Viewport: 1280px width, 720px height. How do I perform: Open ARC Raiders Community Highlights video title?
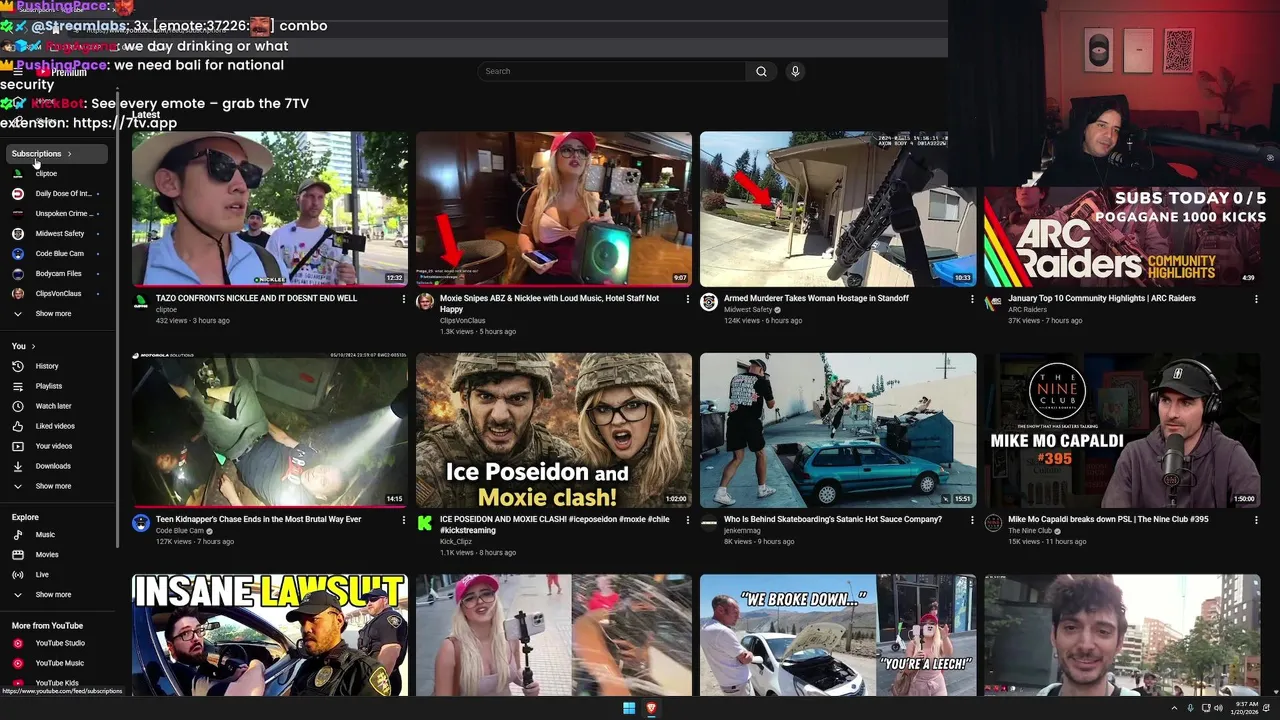1102,298
